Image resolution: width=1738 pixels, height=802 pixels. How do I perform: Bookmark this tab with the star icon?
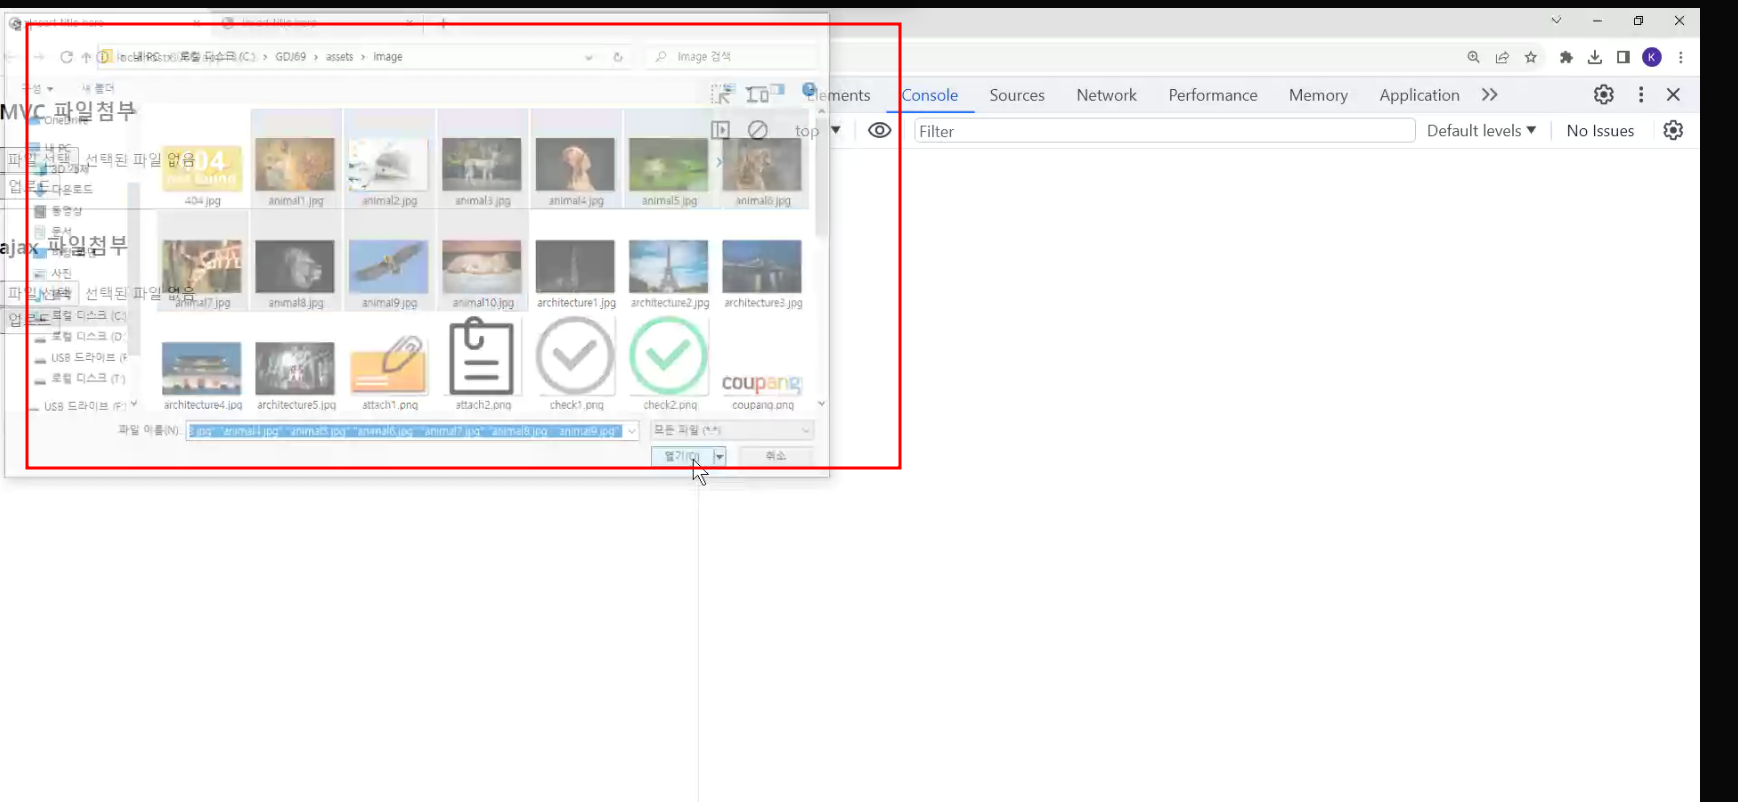1531,58
